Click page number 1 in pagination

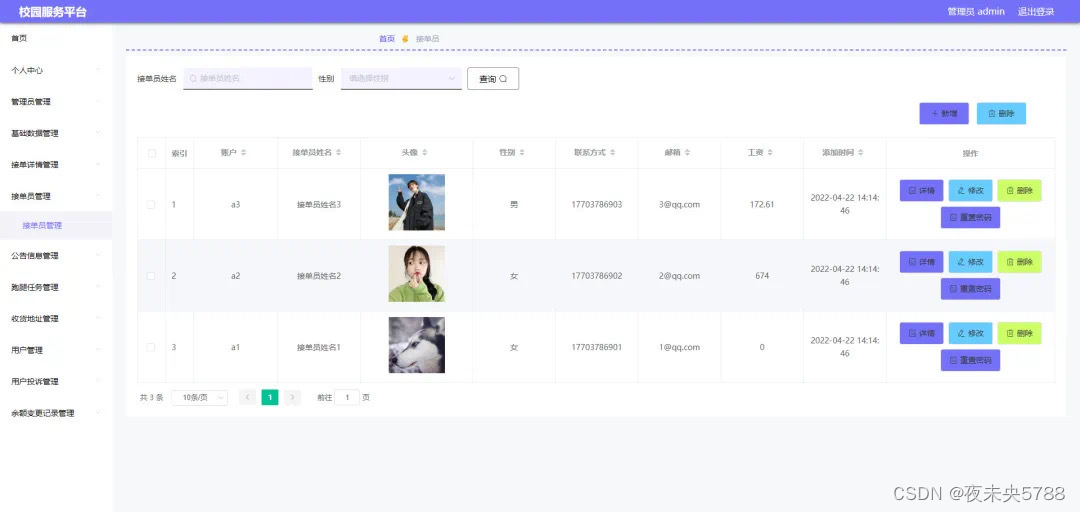pos(270,398)
